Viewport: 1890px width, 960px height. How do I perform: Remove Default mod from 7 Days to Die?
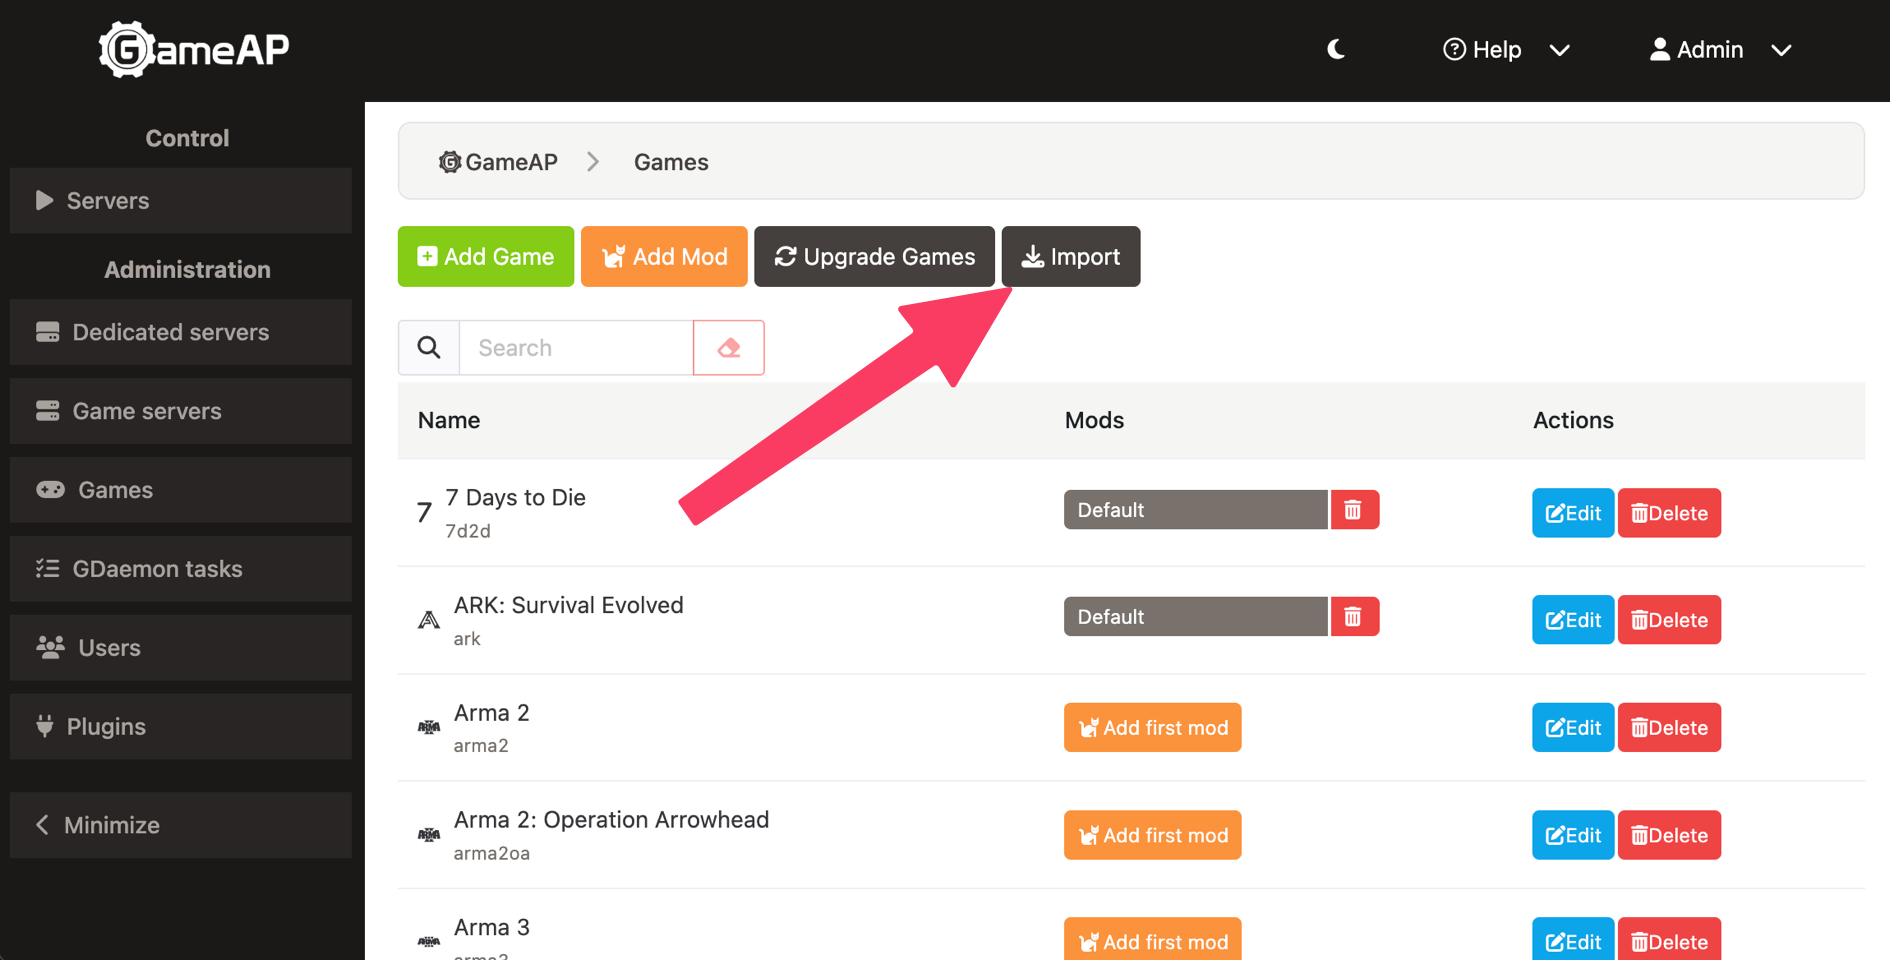1354,510
